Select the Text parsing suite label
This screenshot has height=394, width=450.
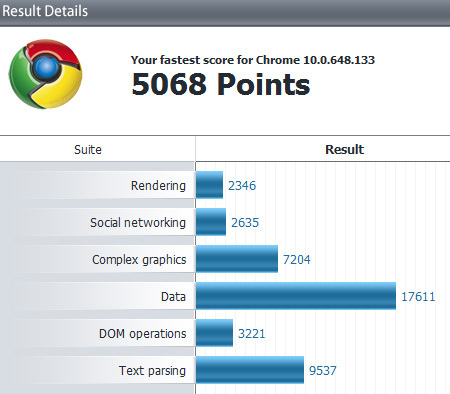click(x=152, y=371)
